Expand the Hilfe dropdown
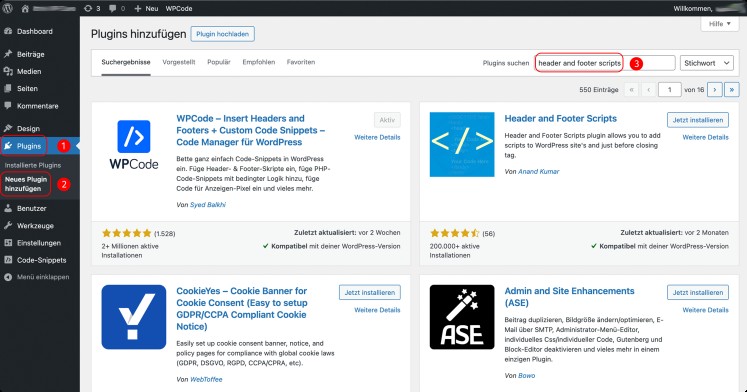The image size is (747, 392). pyautogui.click(x=719, y=24)
